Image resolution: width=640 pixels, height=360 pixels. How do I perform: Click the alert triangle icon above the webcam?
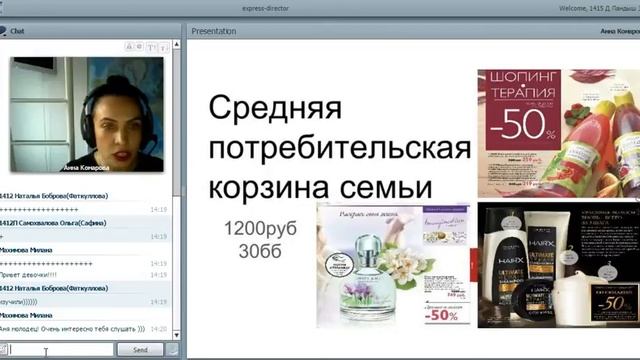129,47
